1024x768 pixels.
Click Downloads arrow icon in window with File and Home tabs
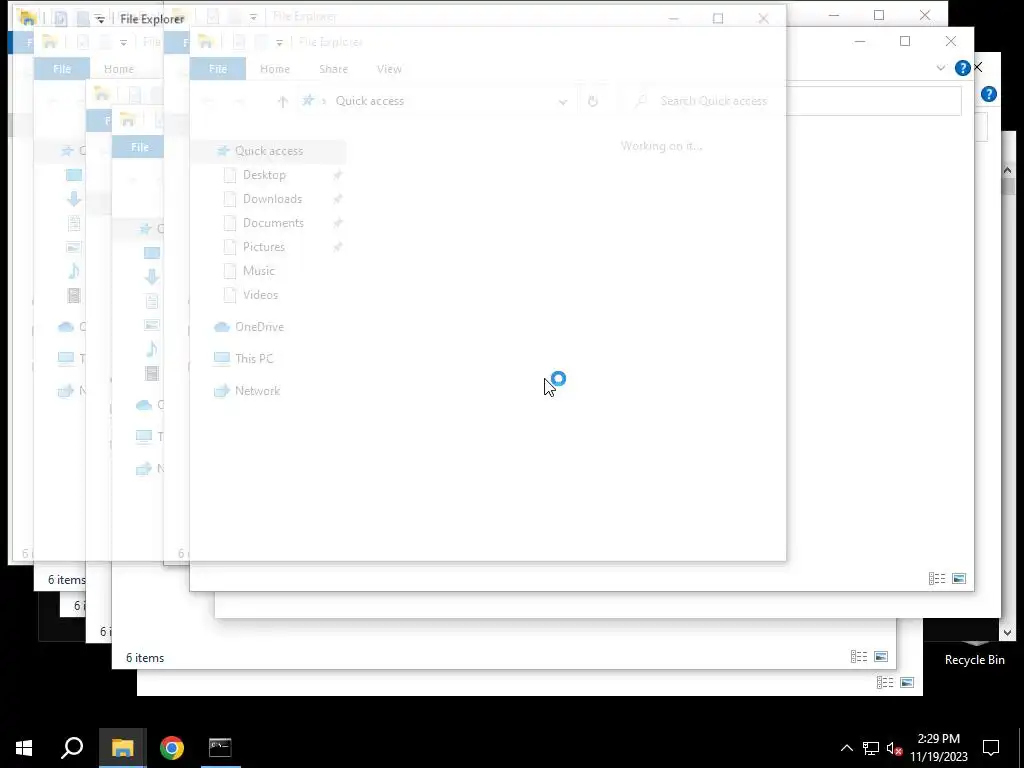coord(74,199)
